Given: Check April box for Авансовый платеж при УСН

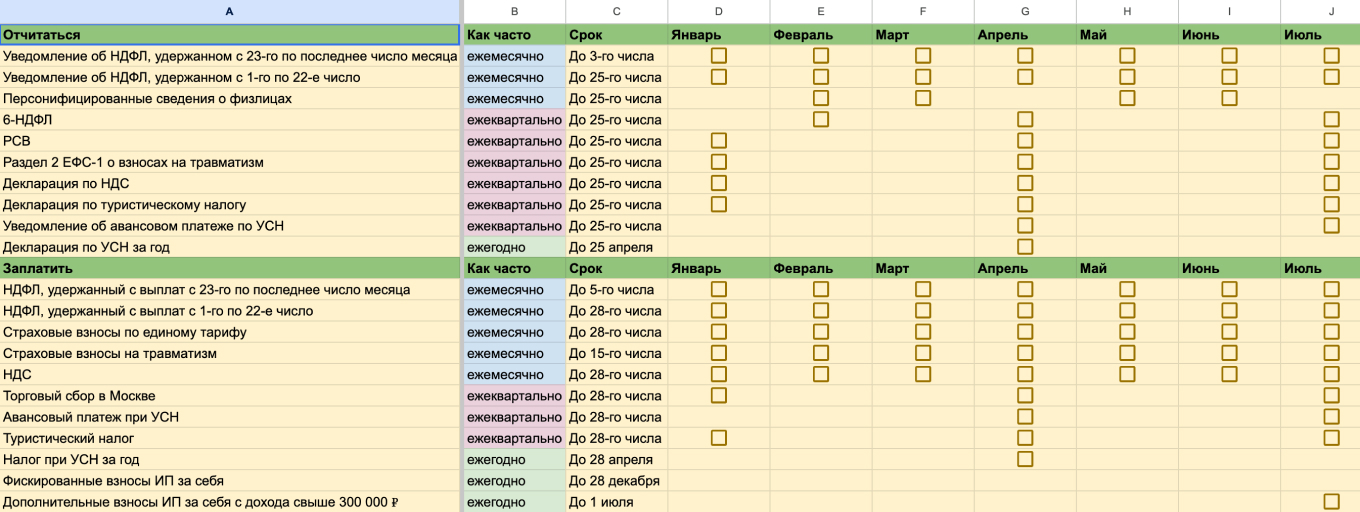Looking at the screenshot, I should [1025, 417].
